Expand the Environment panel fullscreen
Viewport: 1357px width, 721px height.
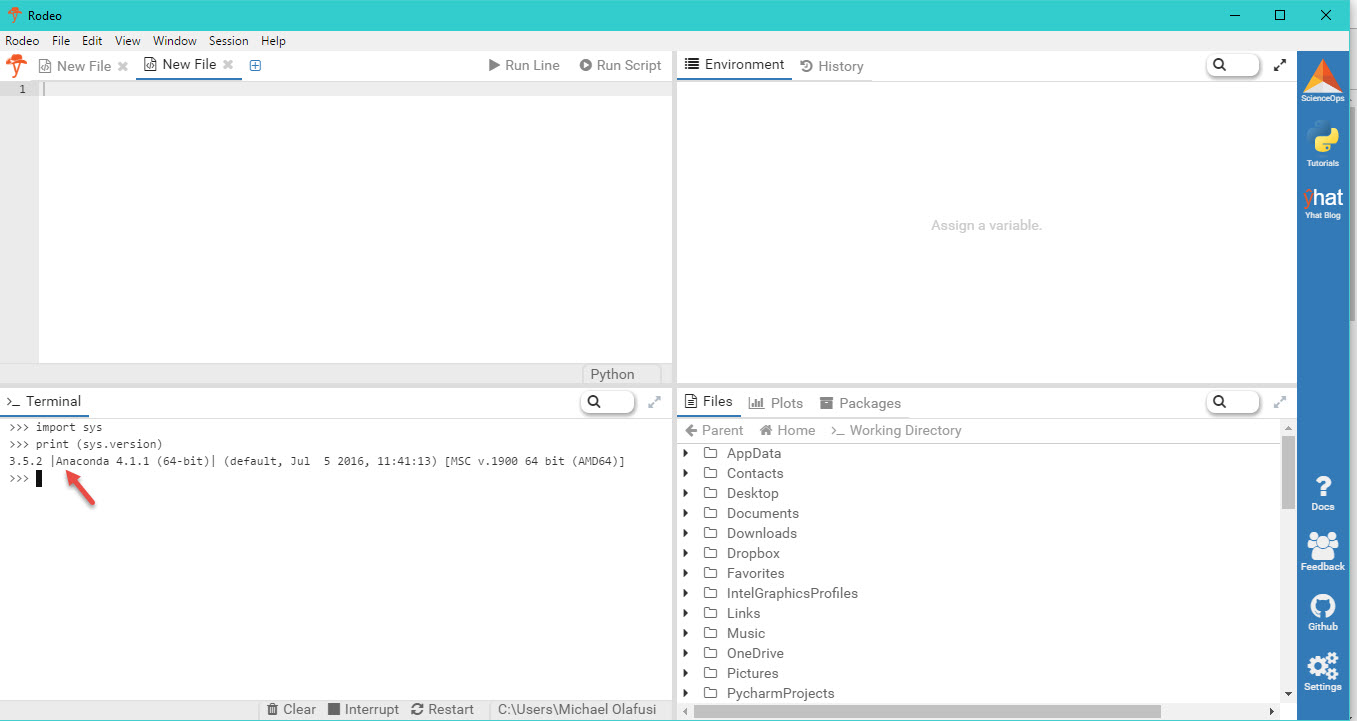[x=1280, y=64]
